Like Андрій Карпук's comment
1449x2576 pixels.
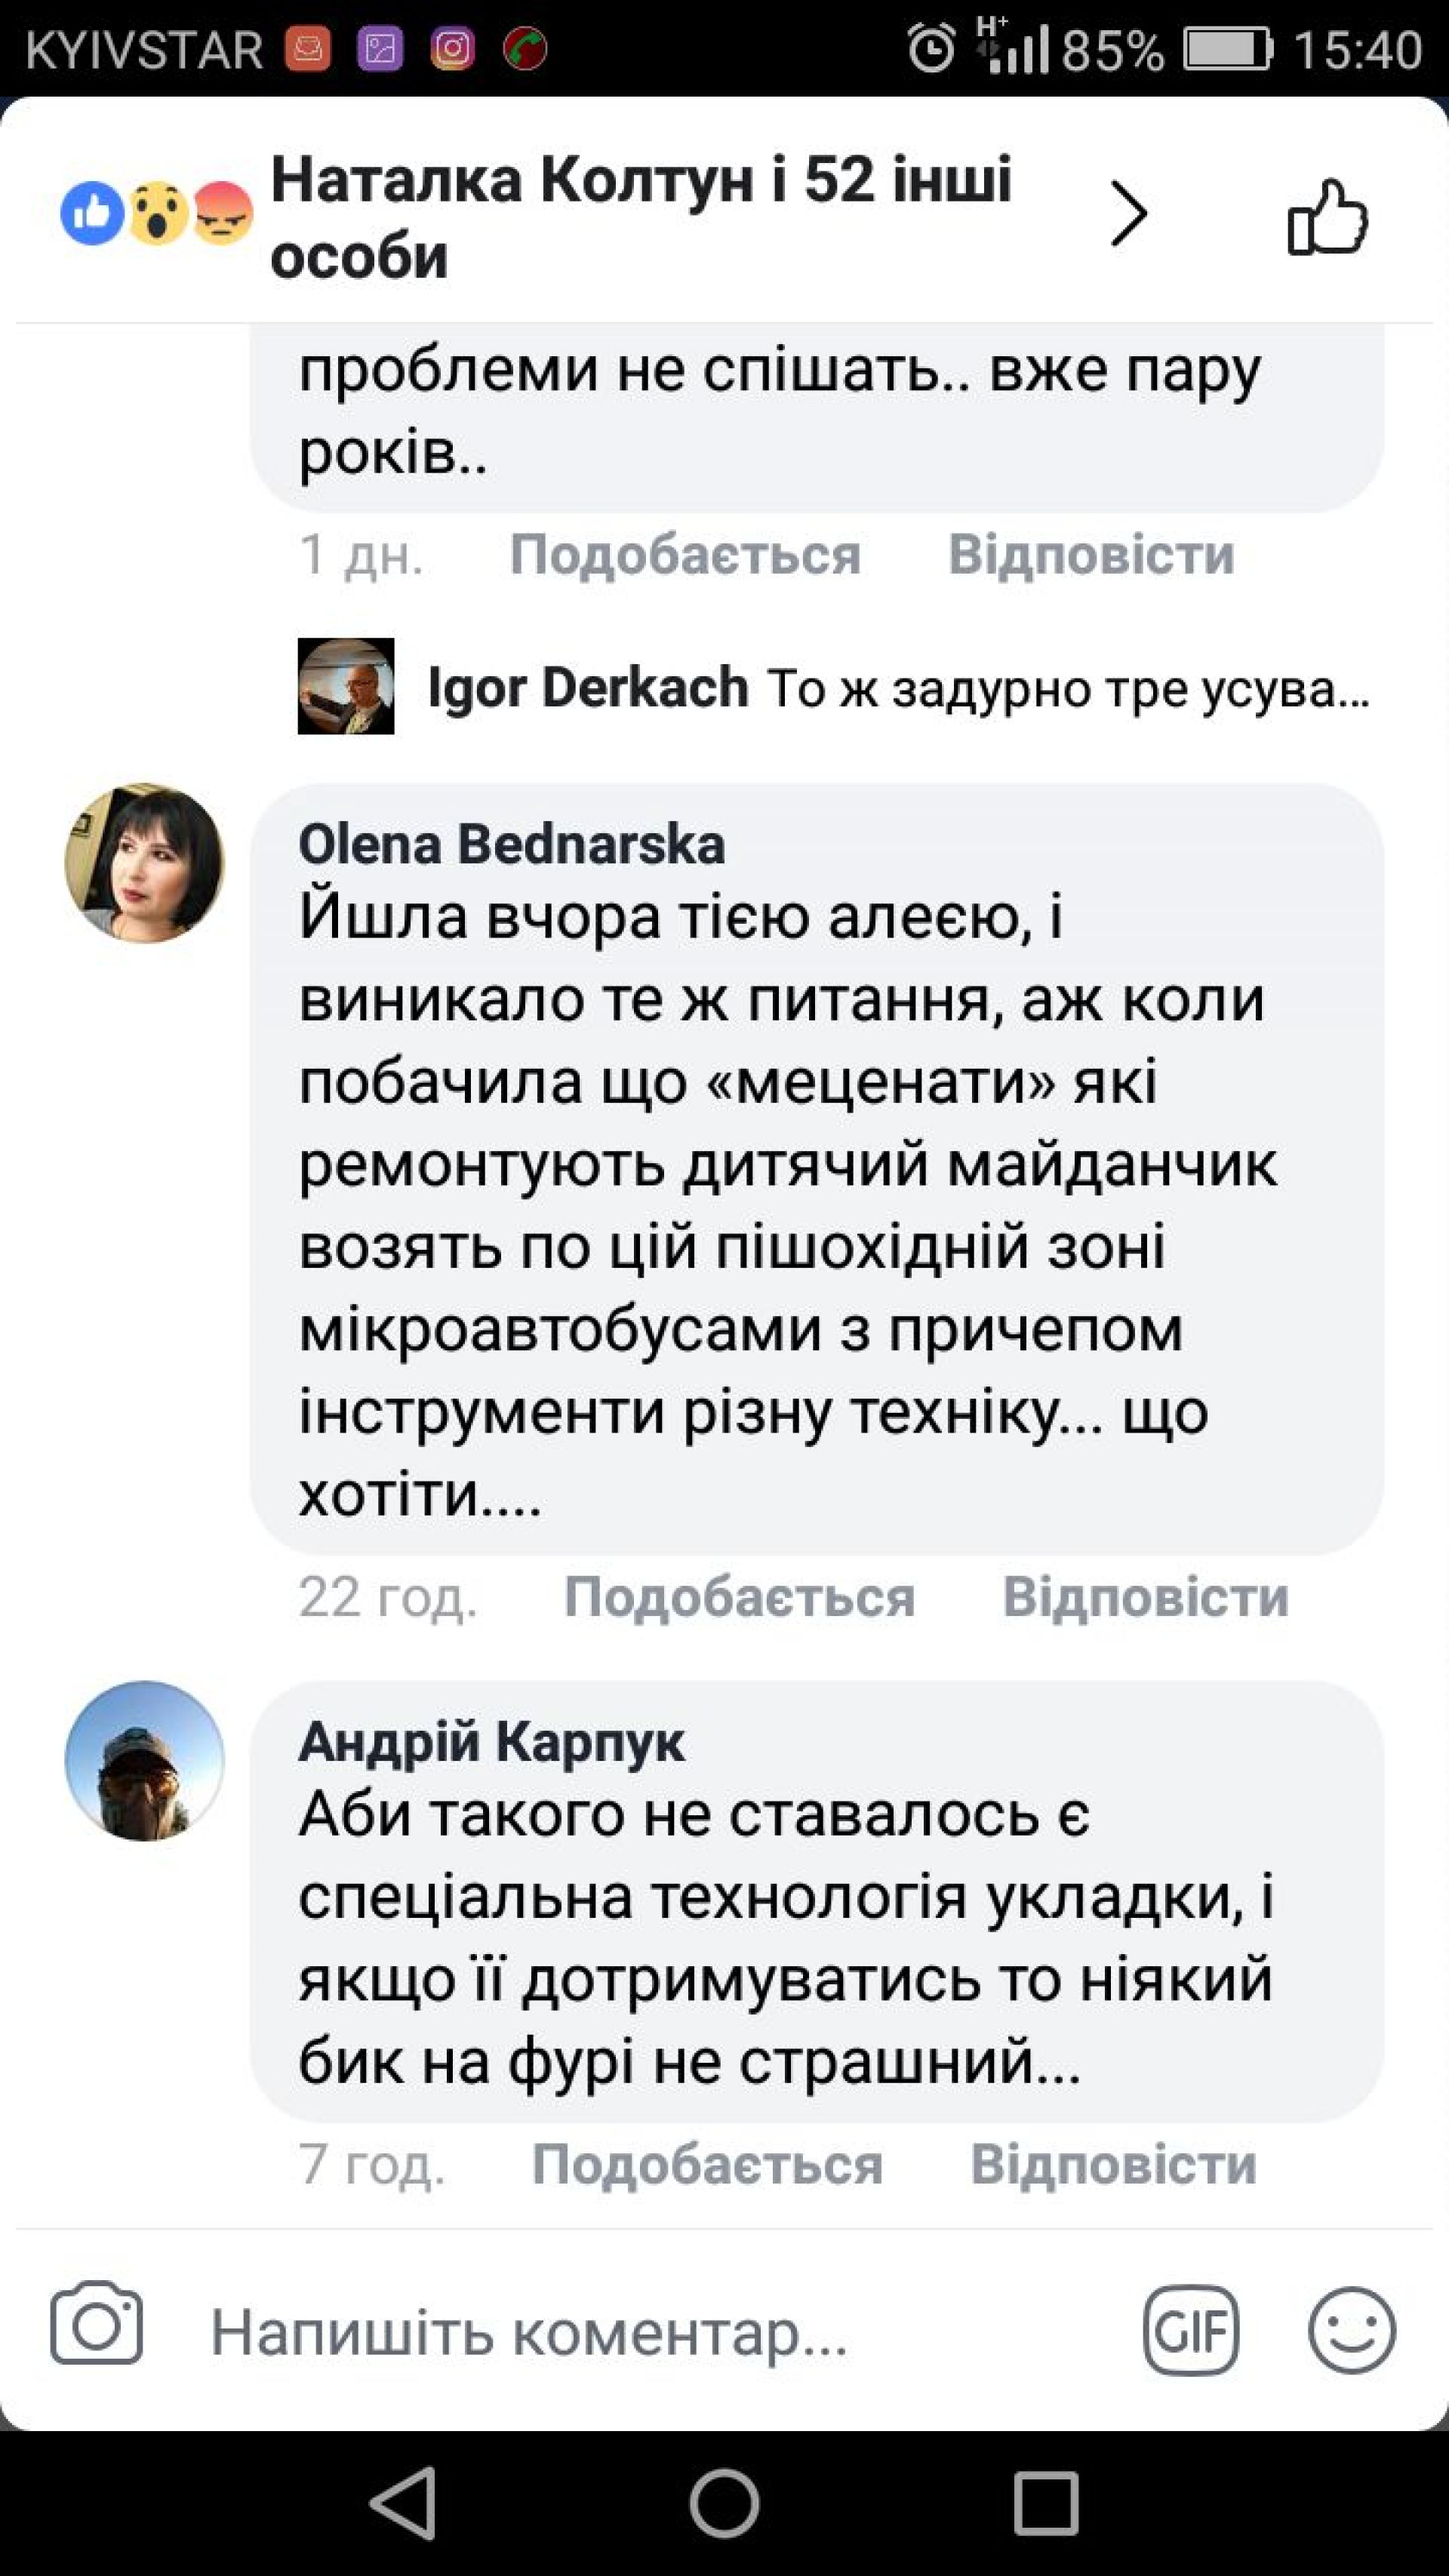coord(707,2165)
